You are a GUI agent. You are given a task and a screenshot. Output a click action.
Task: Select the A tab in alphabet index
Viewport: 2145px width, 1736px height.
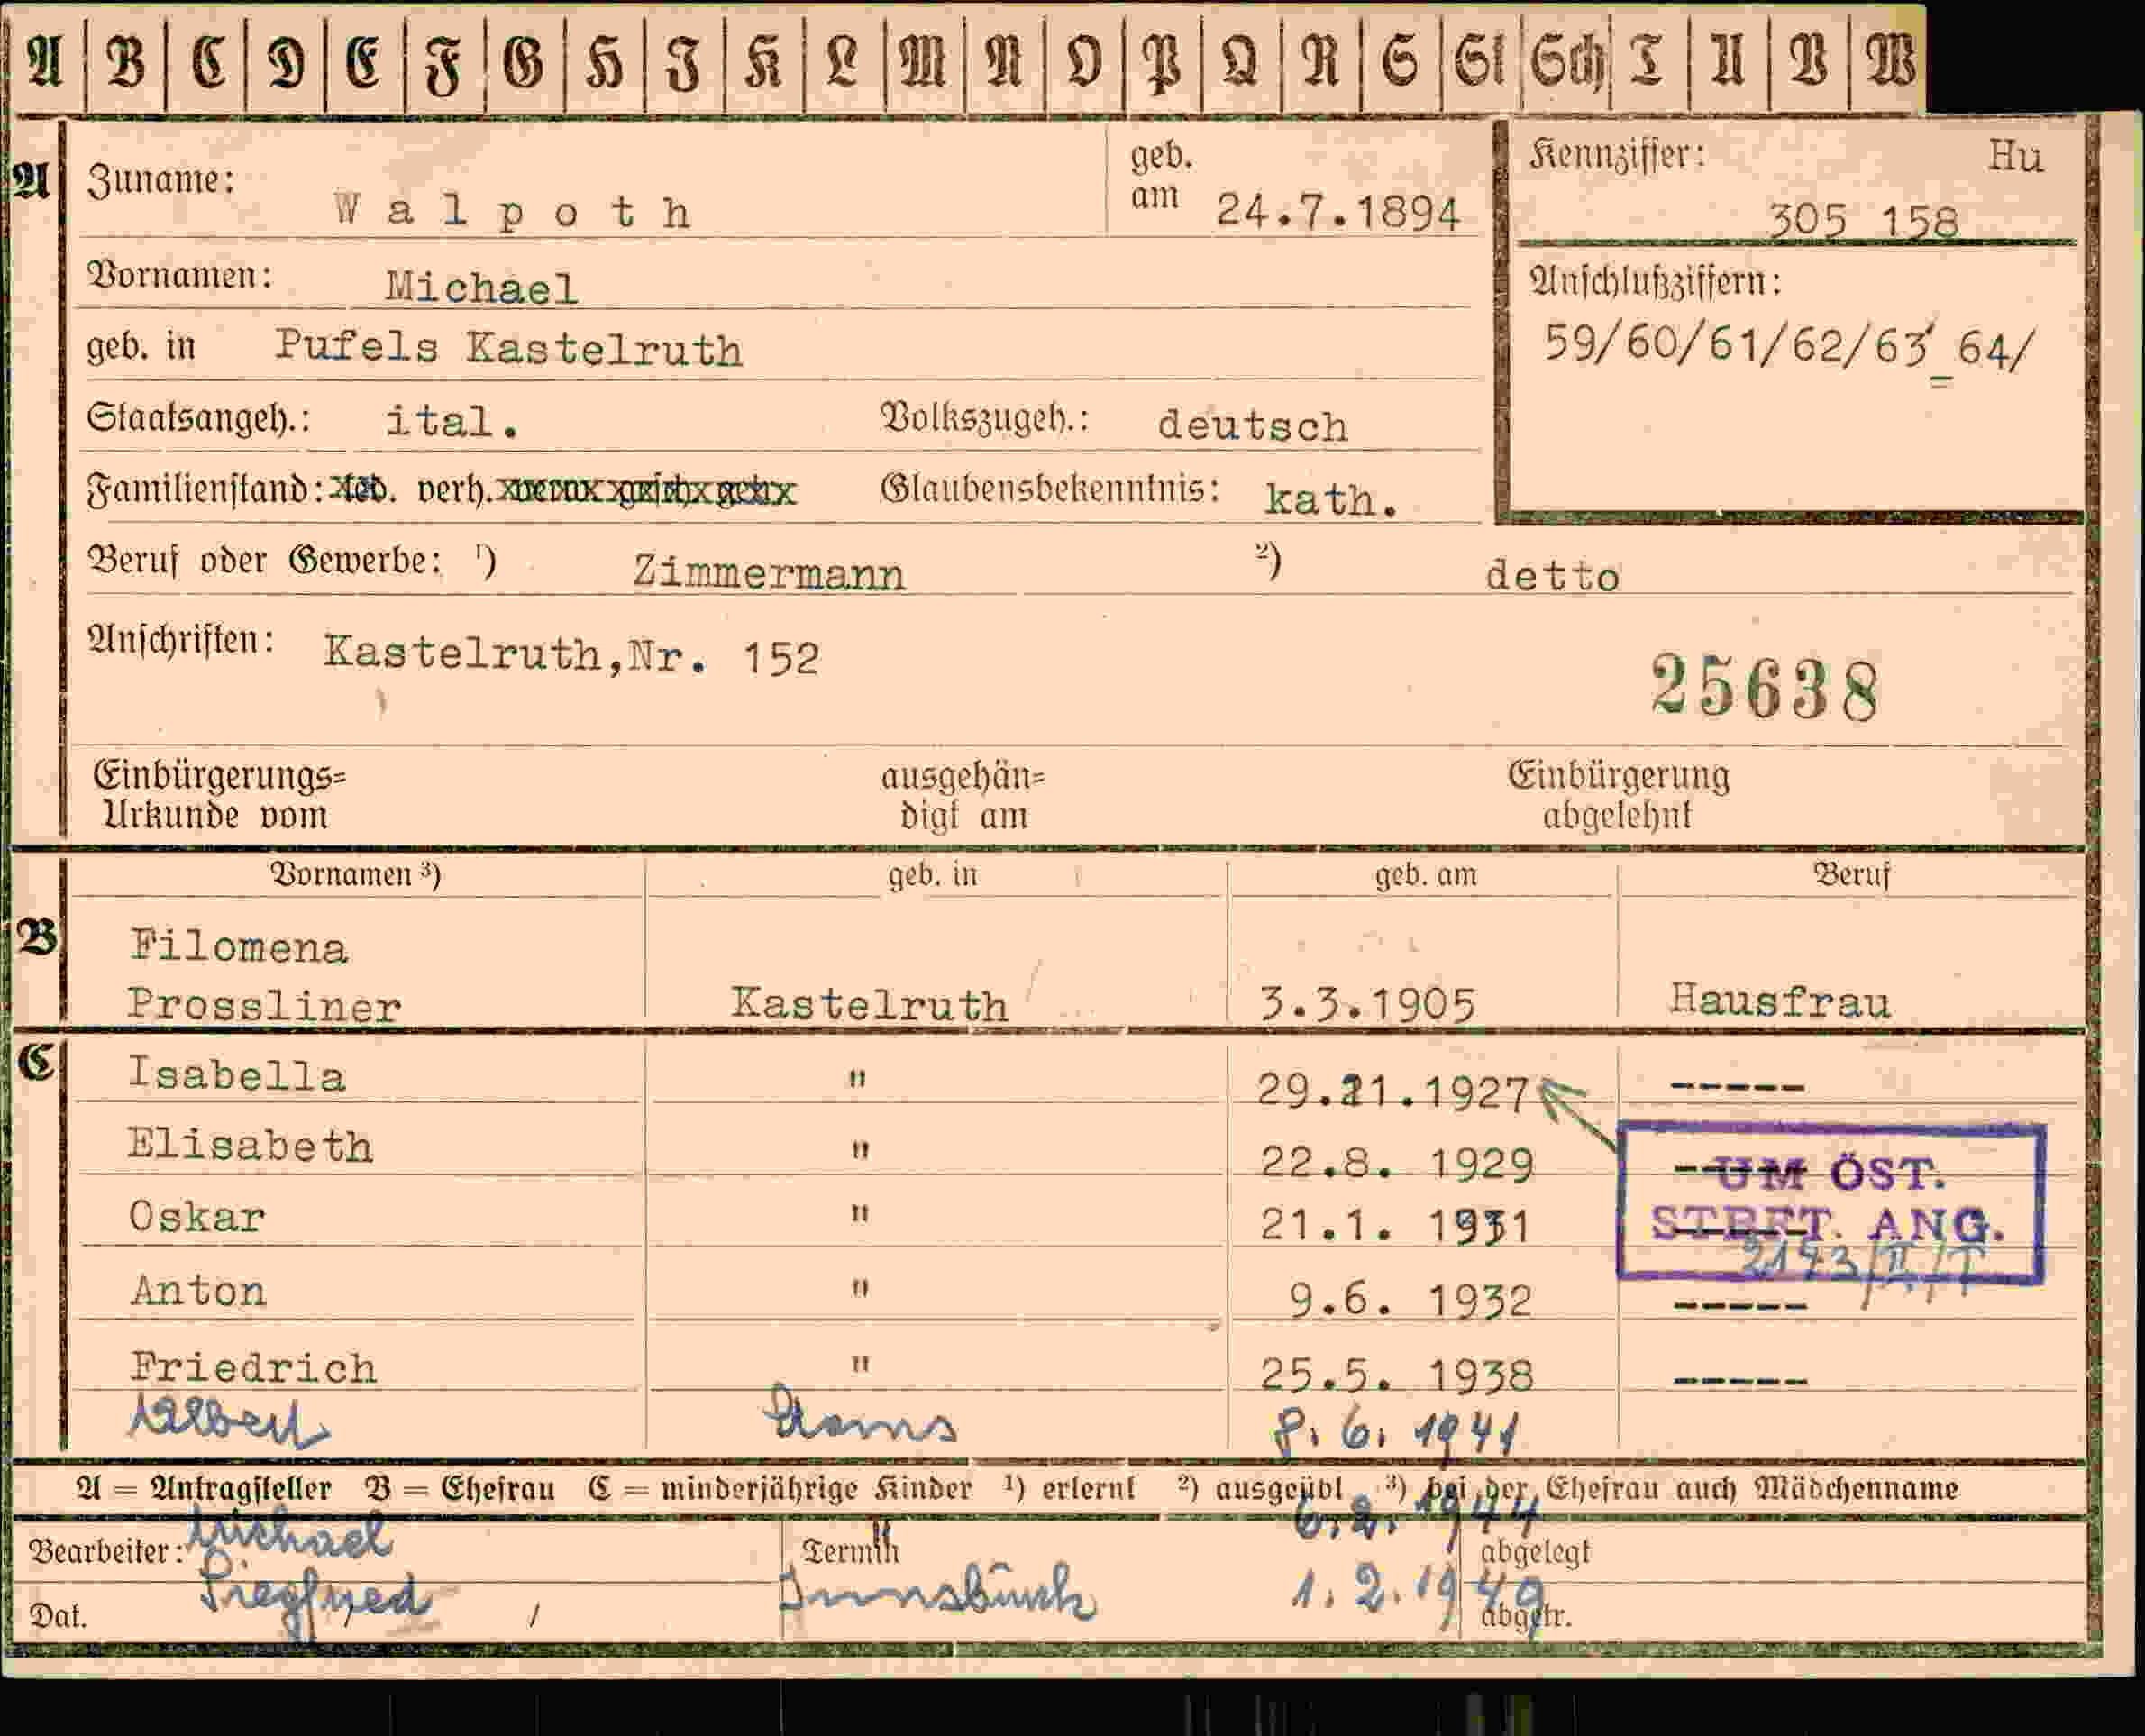pos(46,62)
